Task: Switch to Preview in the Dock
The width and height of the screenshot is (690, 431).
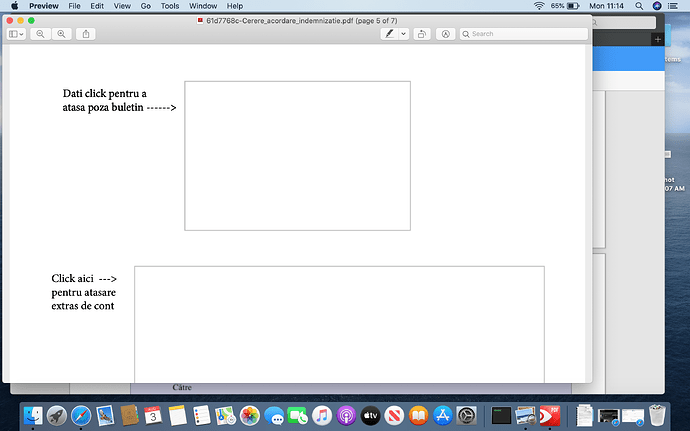Action: click(x=525, y=415)
